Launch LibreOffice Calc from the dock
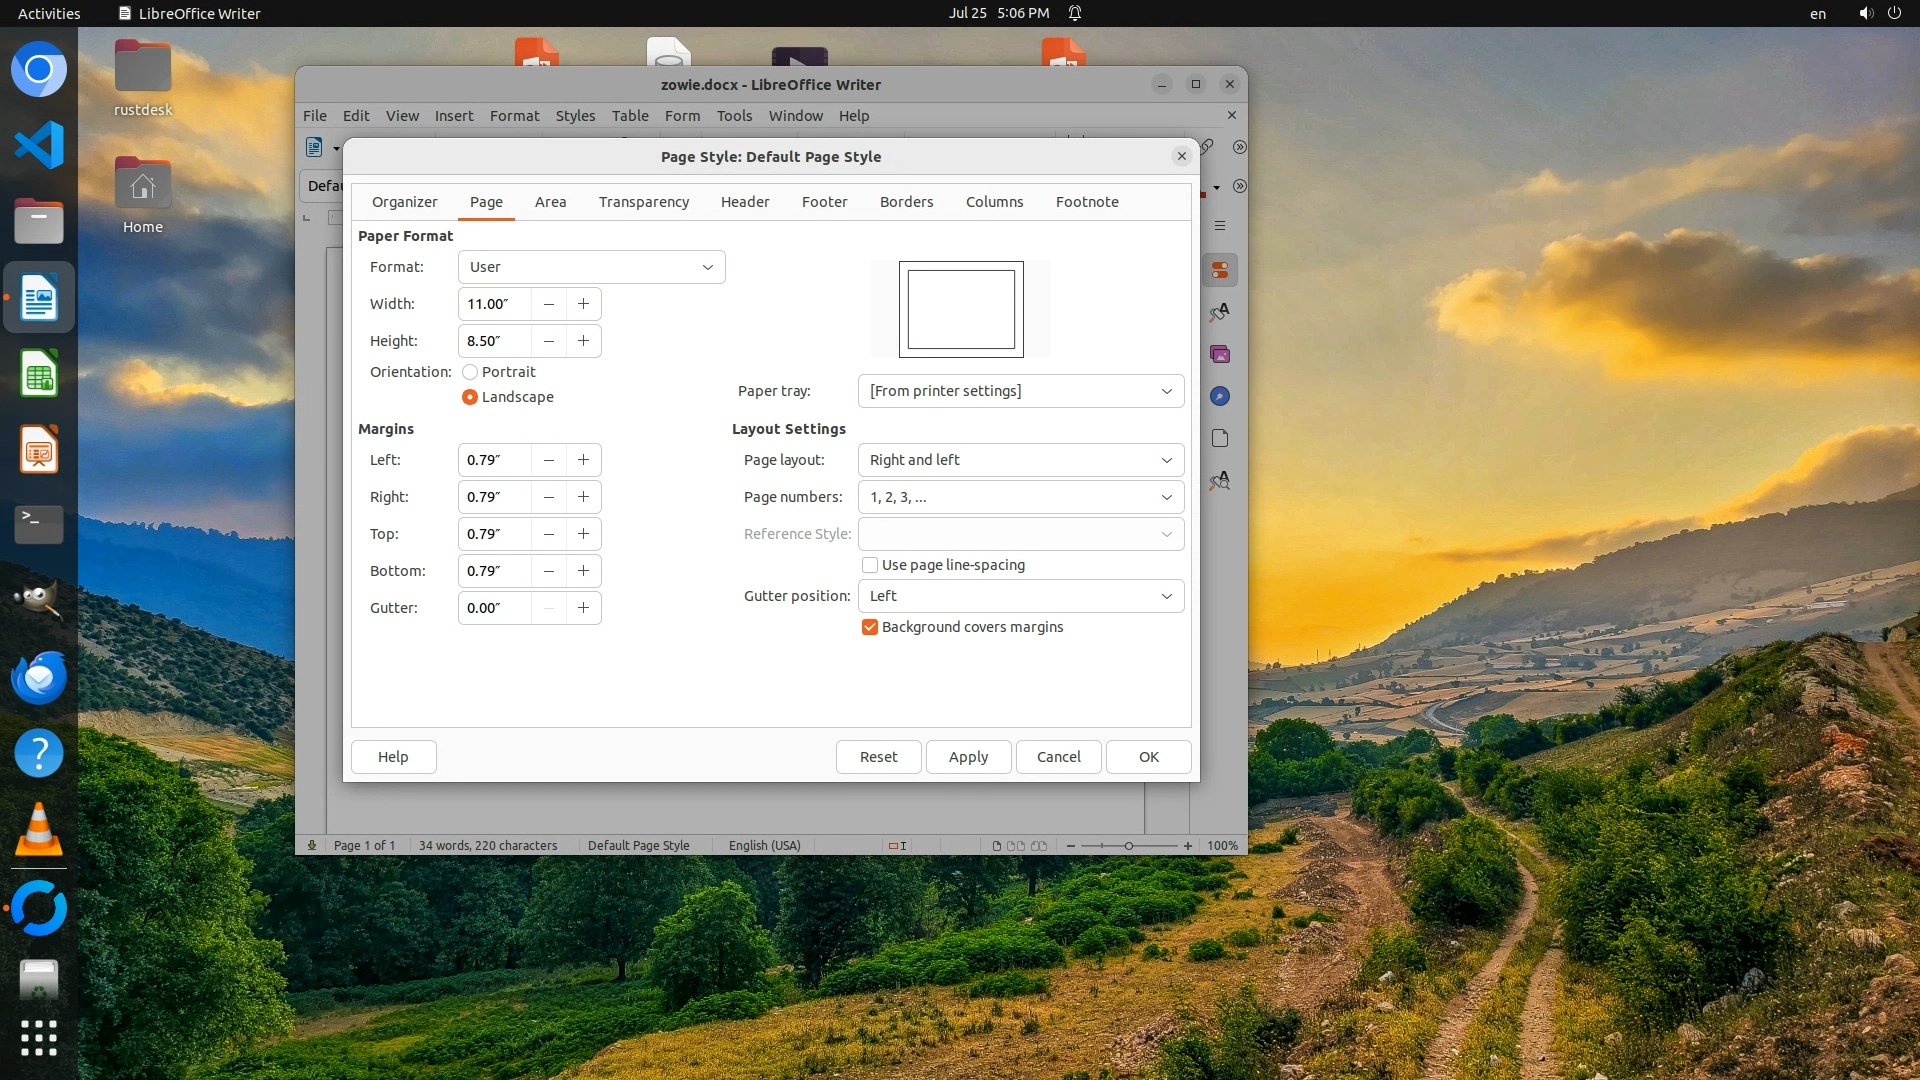 coord(39,375)
